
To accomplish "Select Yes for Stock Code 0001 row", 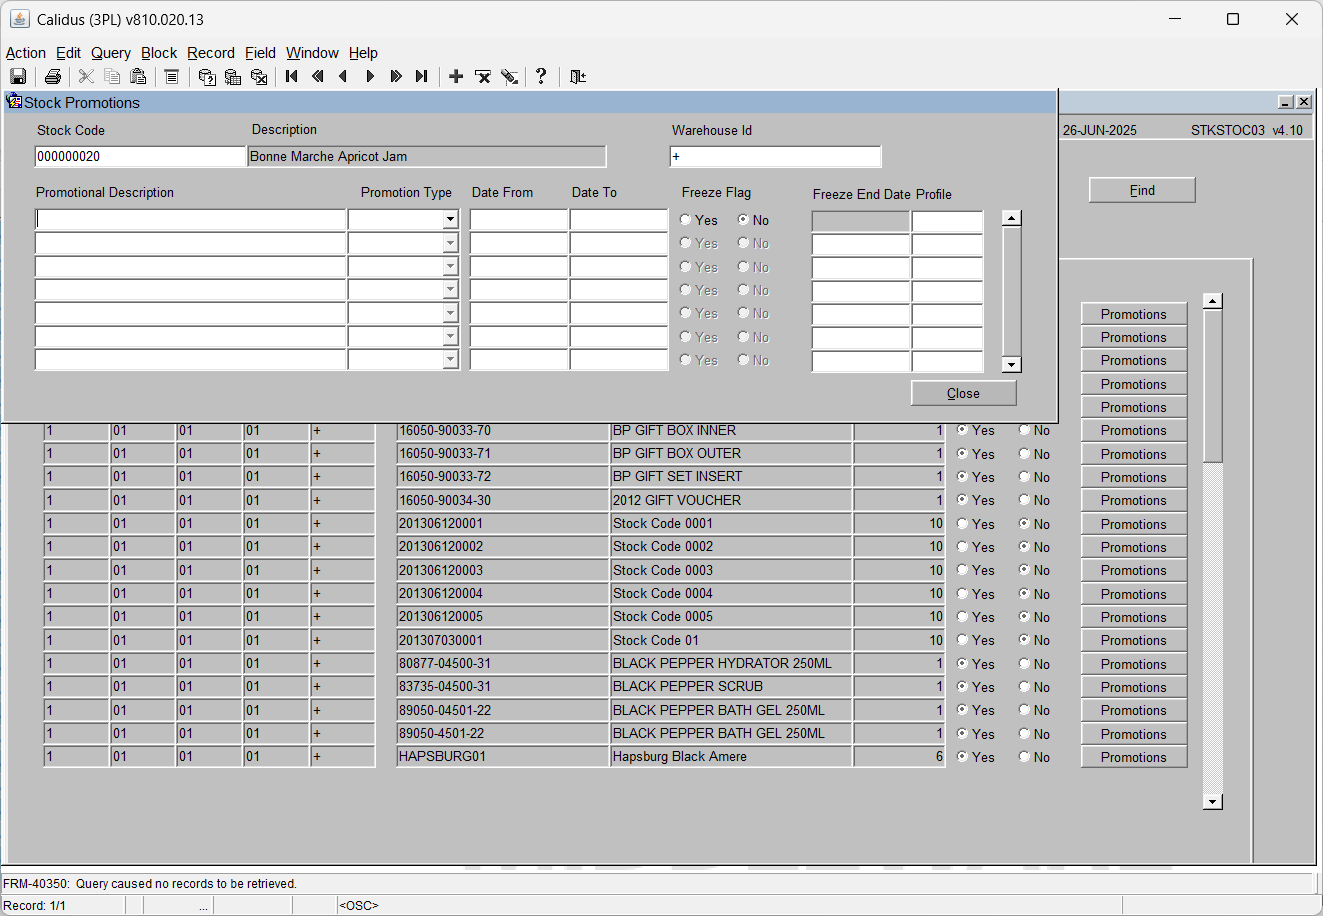I will click(x=963, y=523).
